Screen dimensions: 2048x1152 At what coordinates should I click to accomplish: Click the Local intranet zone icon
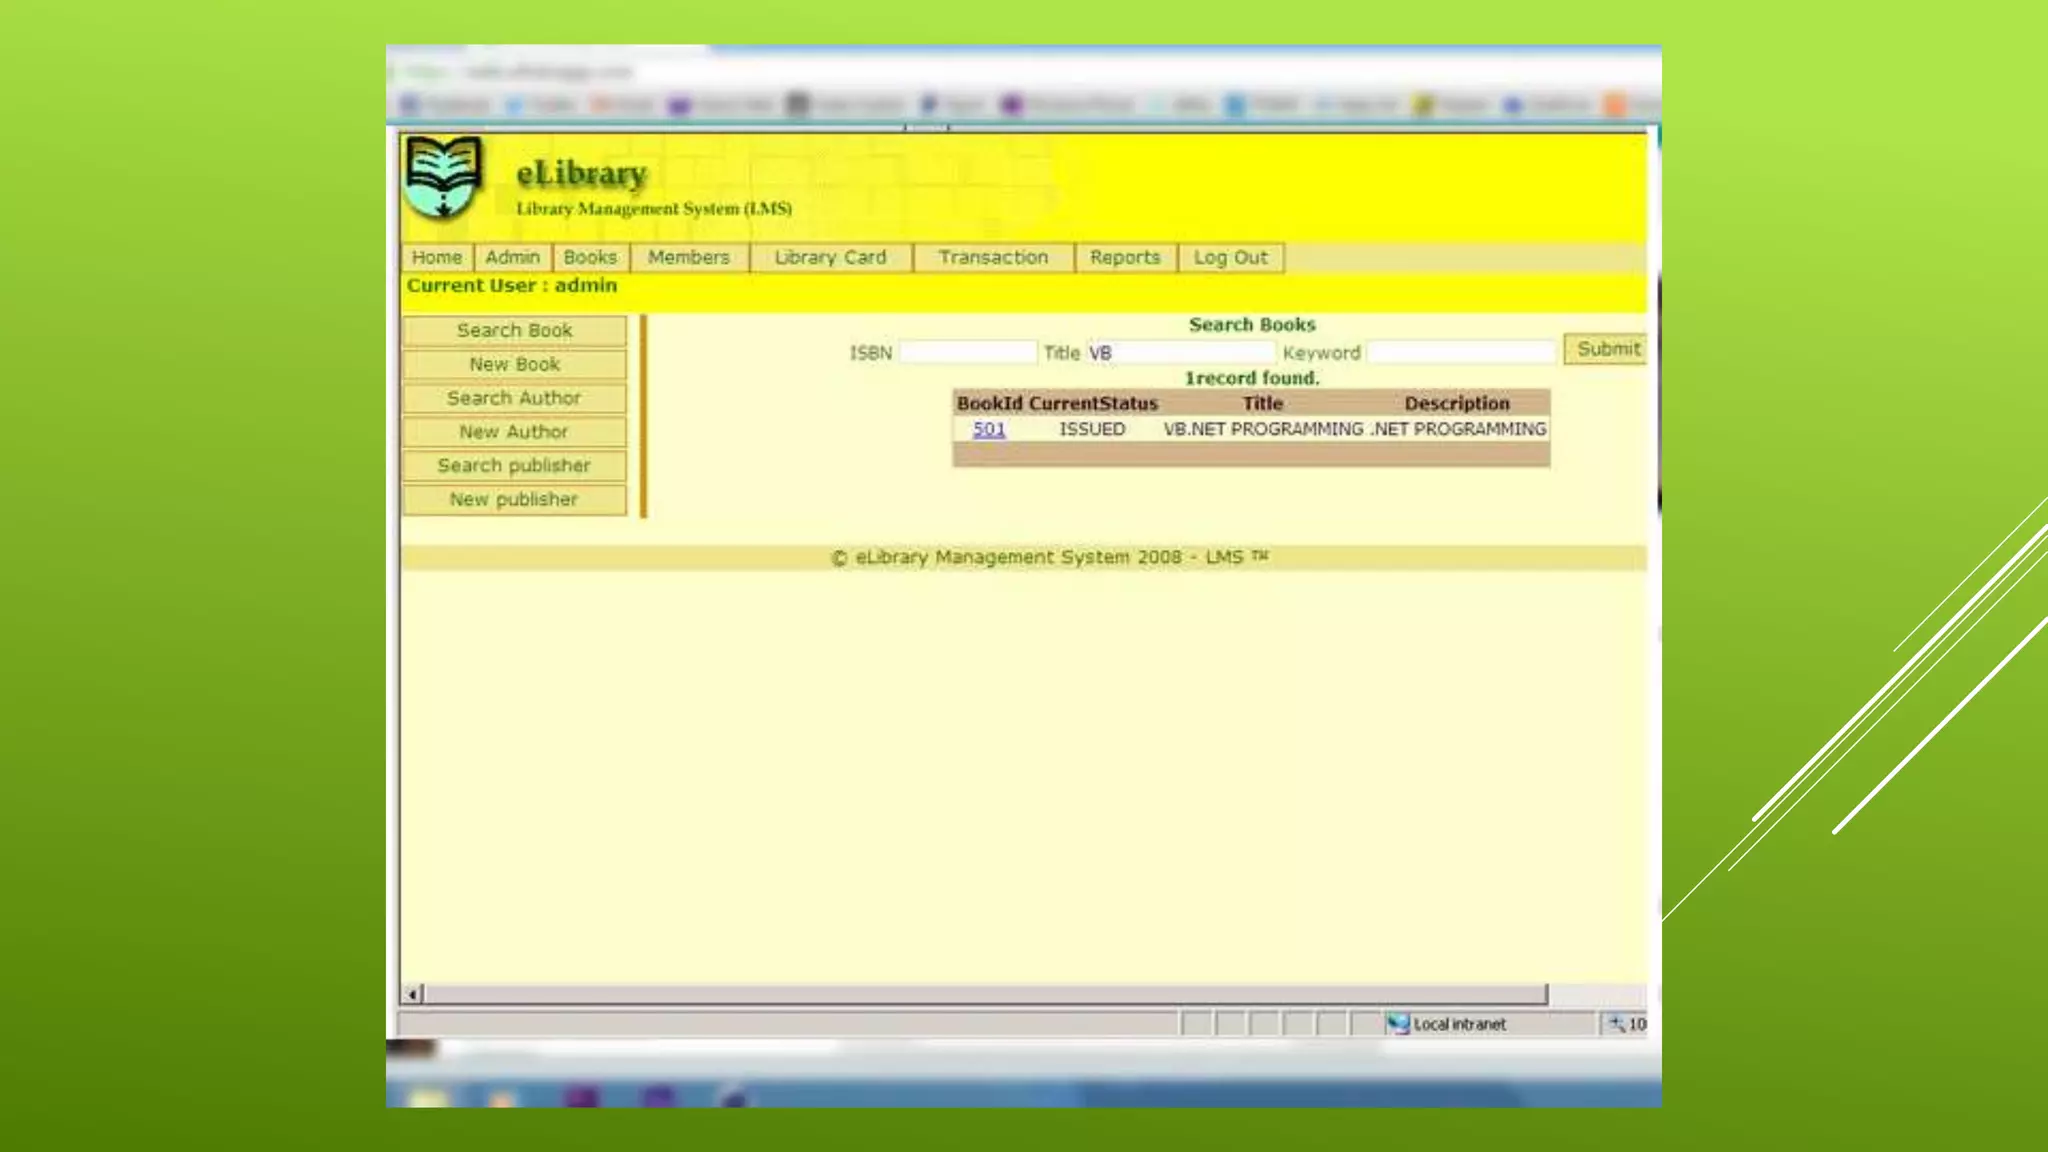[x=1397, y=1023]
